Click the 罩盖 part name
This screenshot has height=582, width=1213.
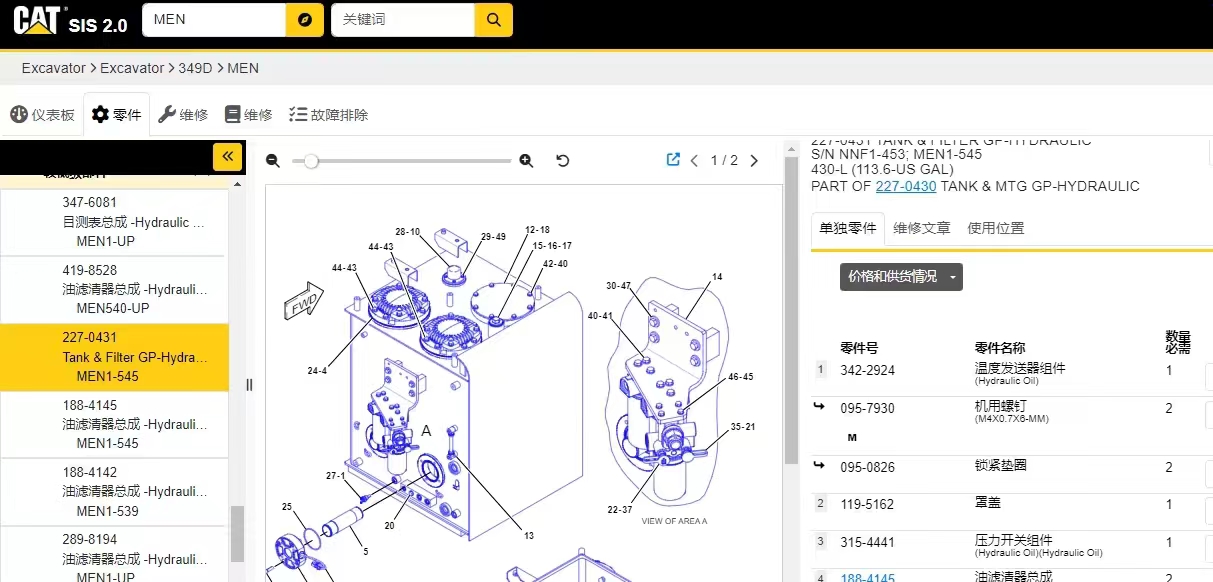988,503
